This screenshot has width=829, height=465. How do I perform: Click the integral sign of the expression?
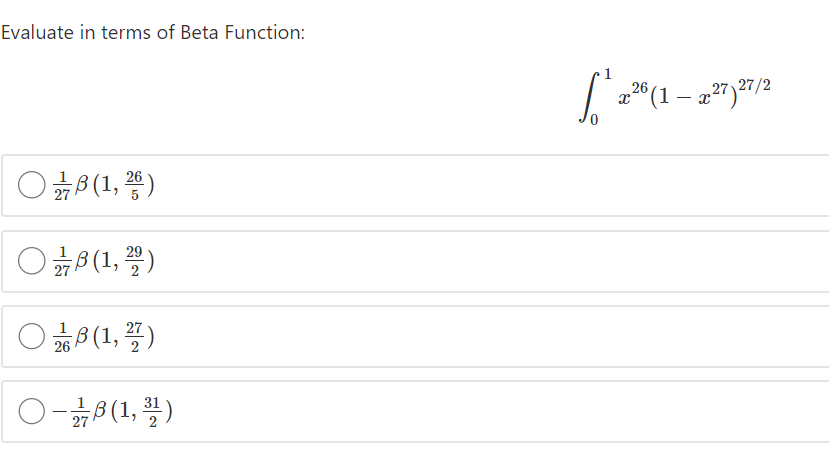tap(589, 97)
